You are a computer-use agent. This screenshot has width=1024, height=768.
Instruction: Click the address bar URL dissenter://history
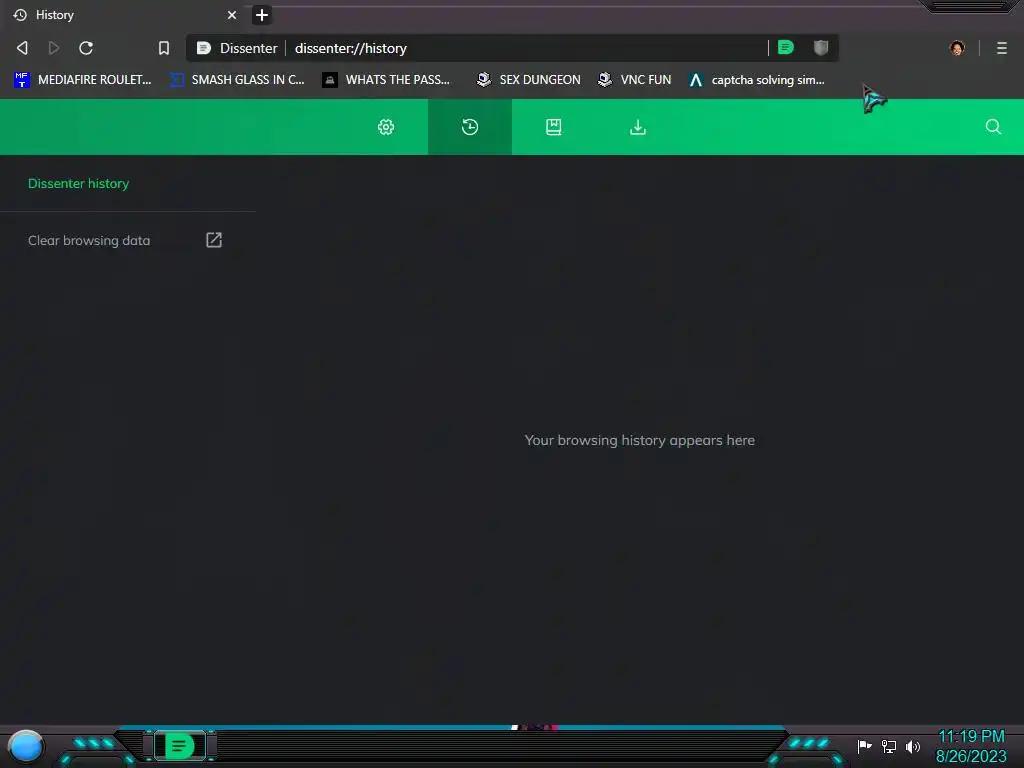click(351, 48)
